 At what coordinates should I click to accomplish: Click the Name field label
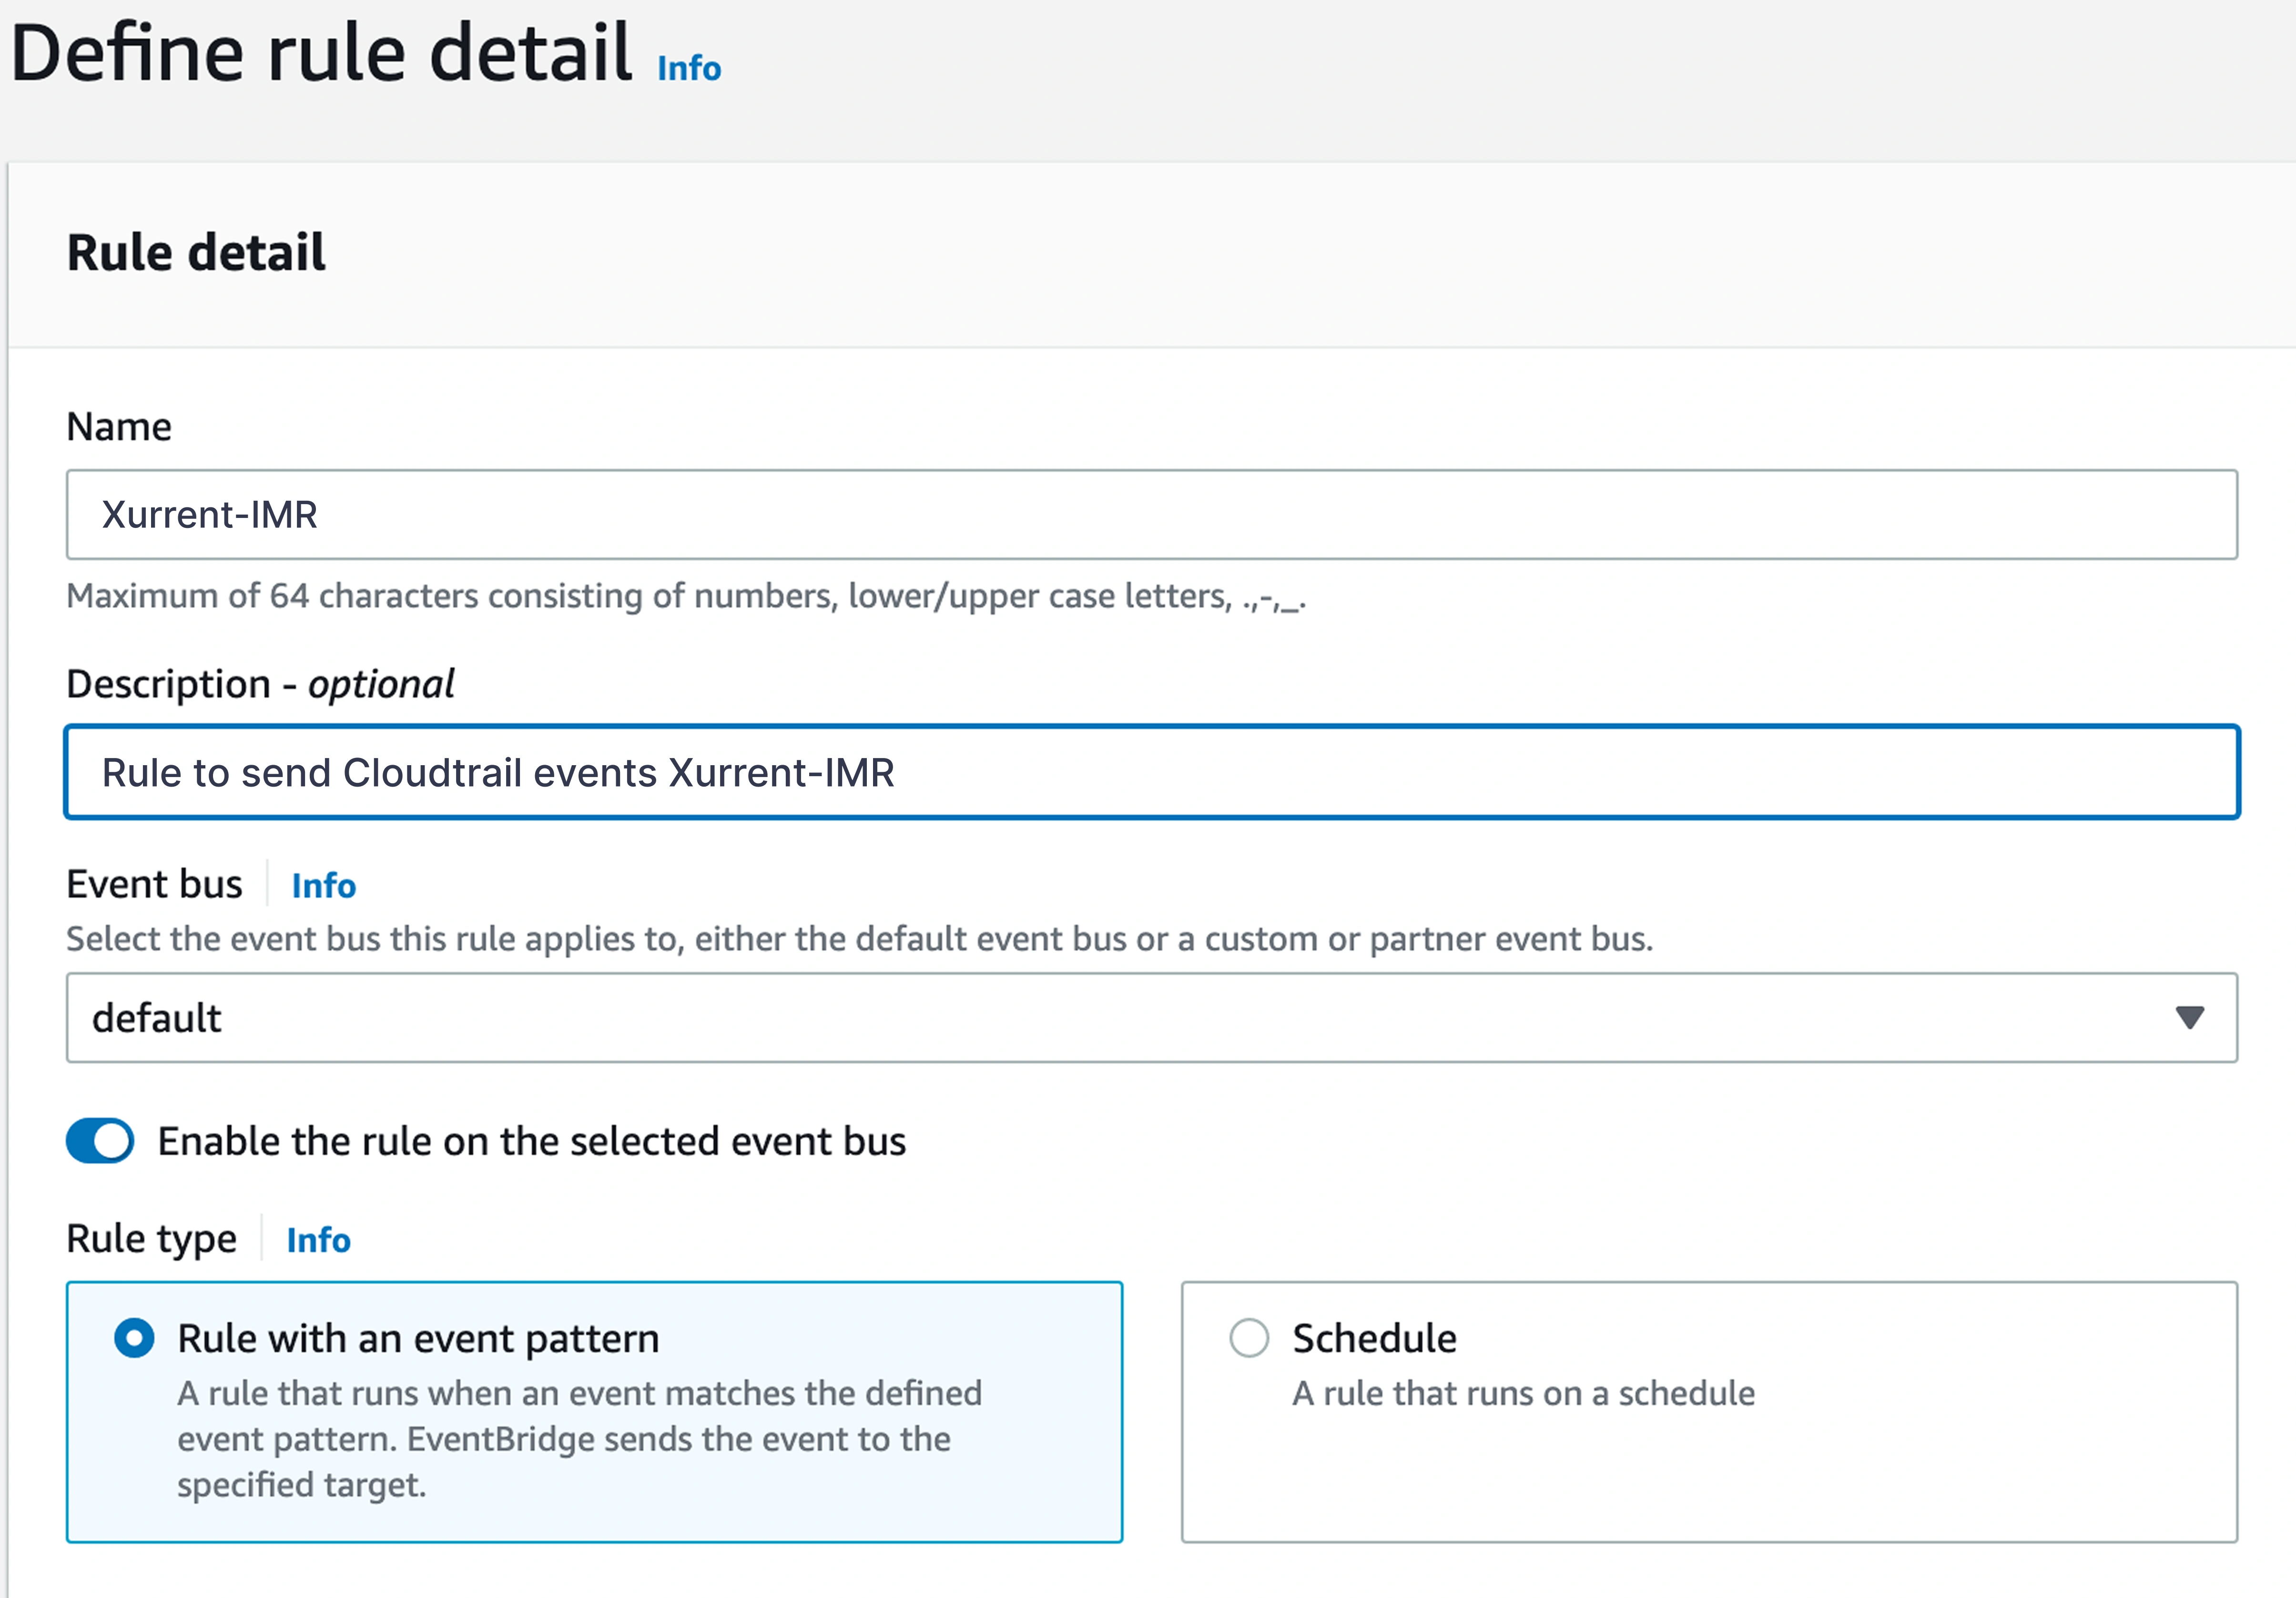tap(118, 427)
